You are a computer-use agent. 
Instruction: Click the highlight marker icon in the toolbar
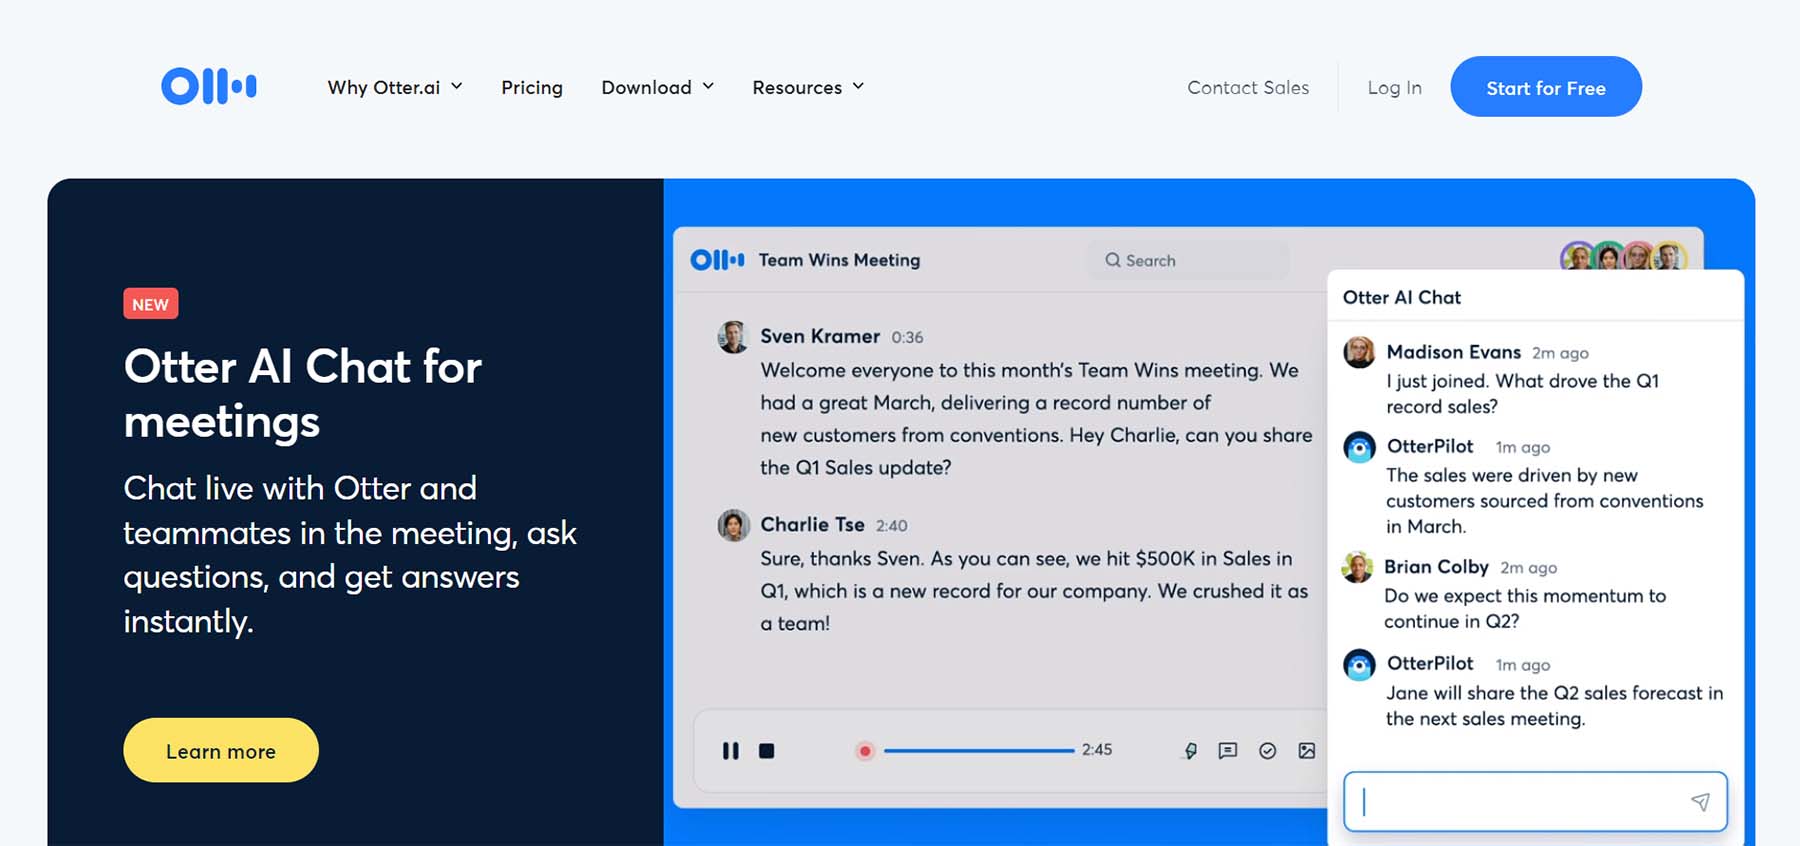click(x=1190, y=750)
